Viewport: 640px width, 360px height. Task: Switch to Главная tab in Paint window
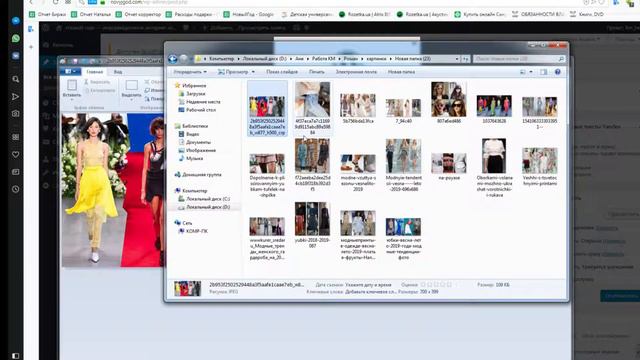click(94, 72)
